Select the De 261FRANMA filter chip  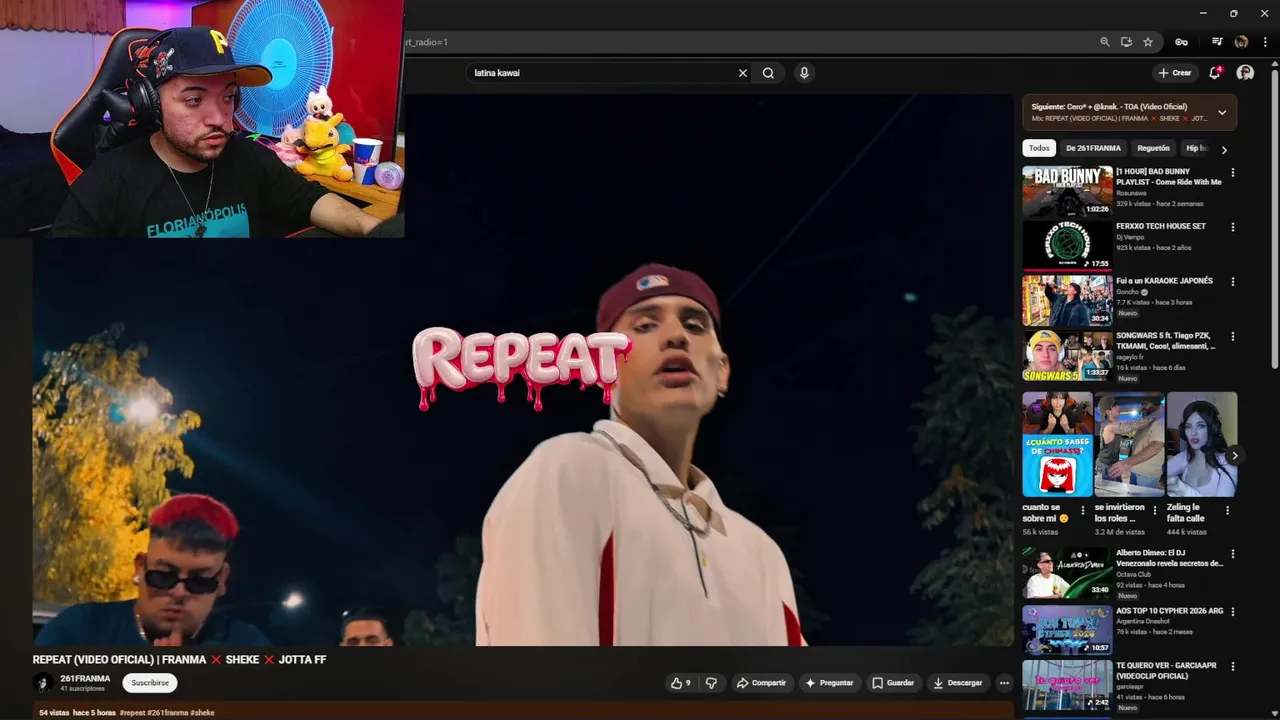pyautogui.click(x=1093, y=148)
